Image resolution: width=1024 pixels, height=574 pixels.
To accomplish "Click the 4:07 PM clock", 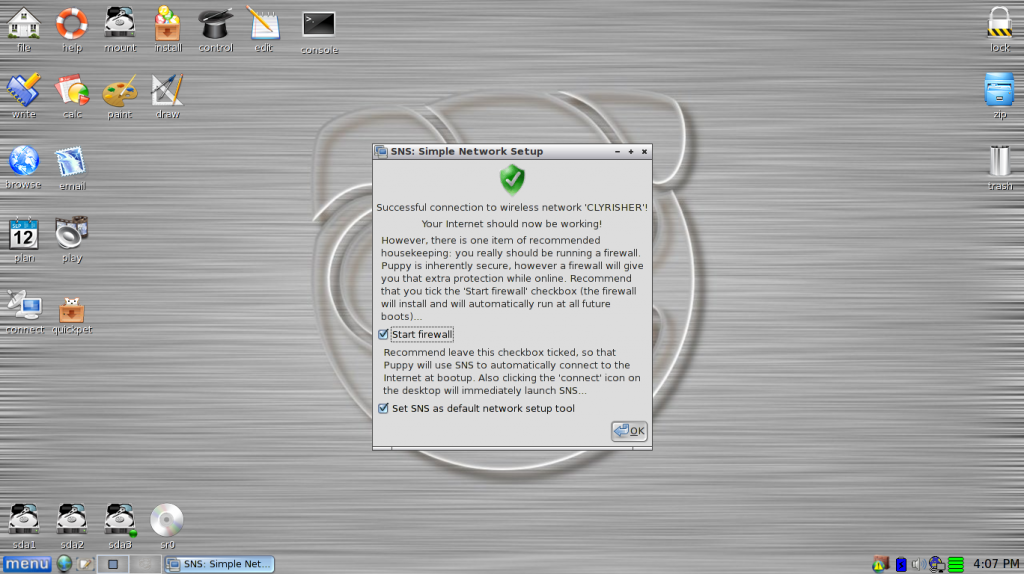I will click(996, 564).
